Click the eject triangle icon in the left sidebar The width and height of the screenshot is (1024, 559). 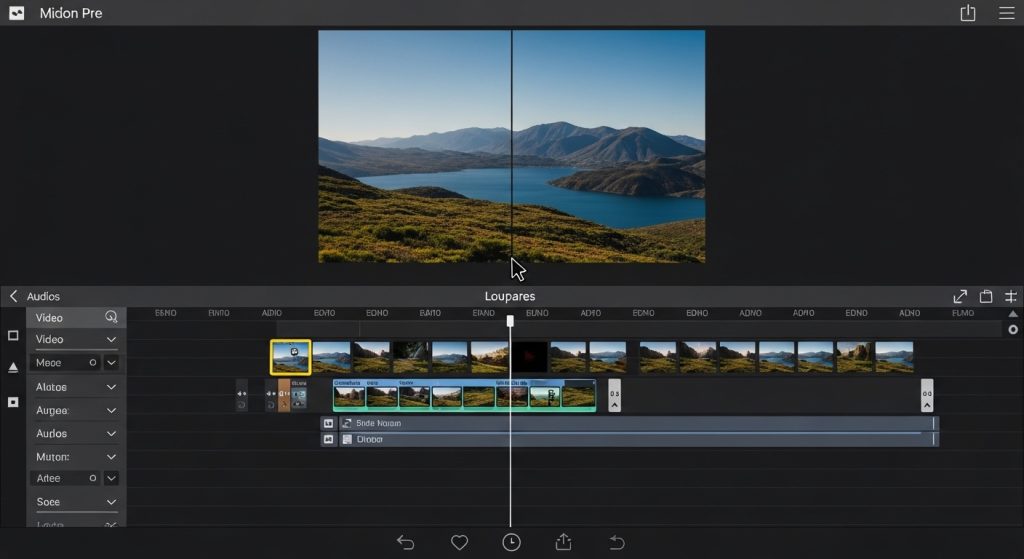point(12,368)
